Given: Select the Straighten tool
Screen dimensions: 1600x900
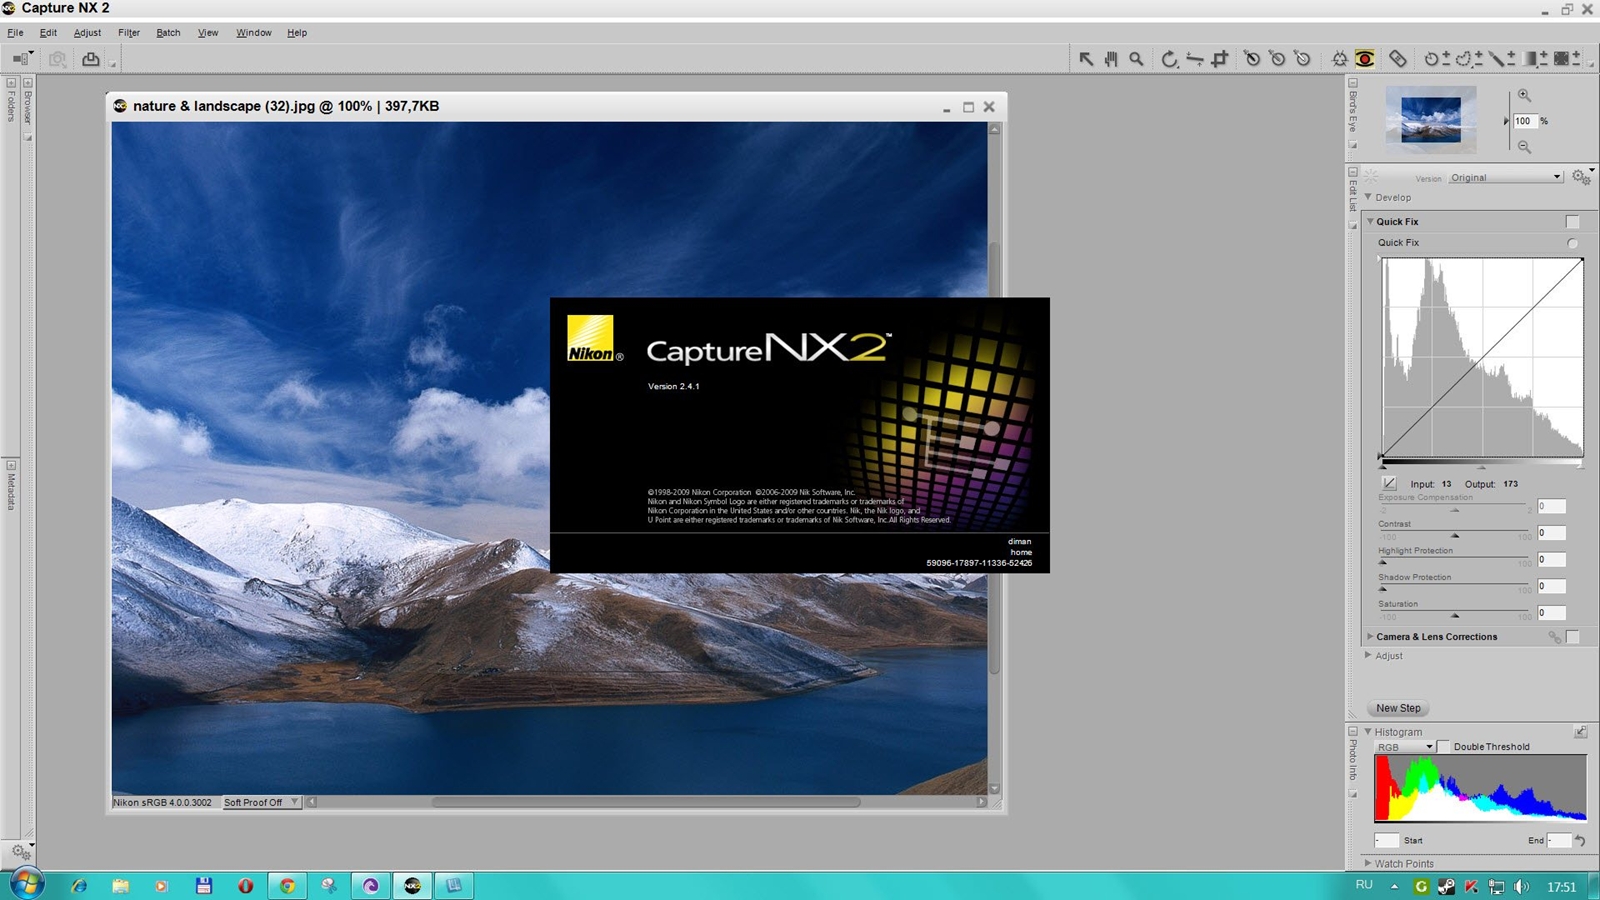Looking at the screenshot, I should 1194,59.
